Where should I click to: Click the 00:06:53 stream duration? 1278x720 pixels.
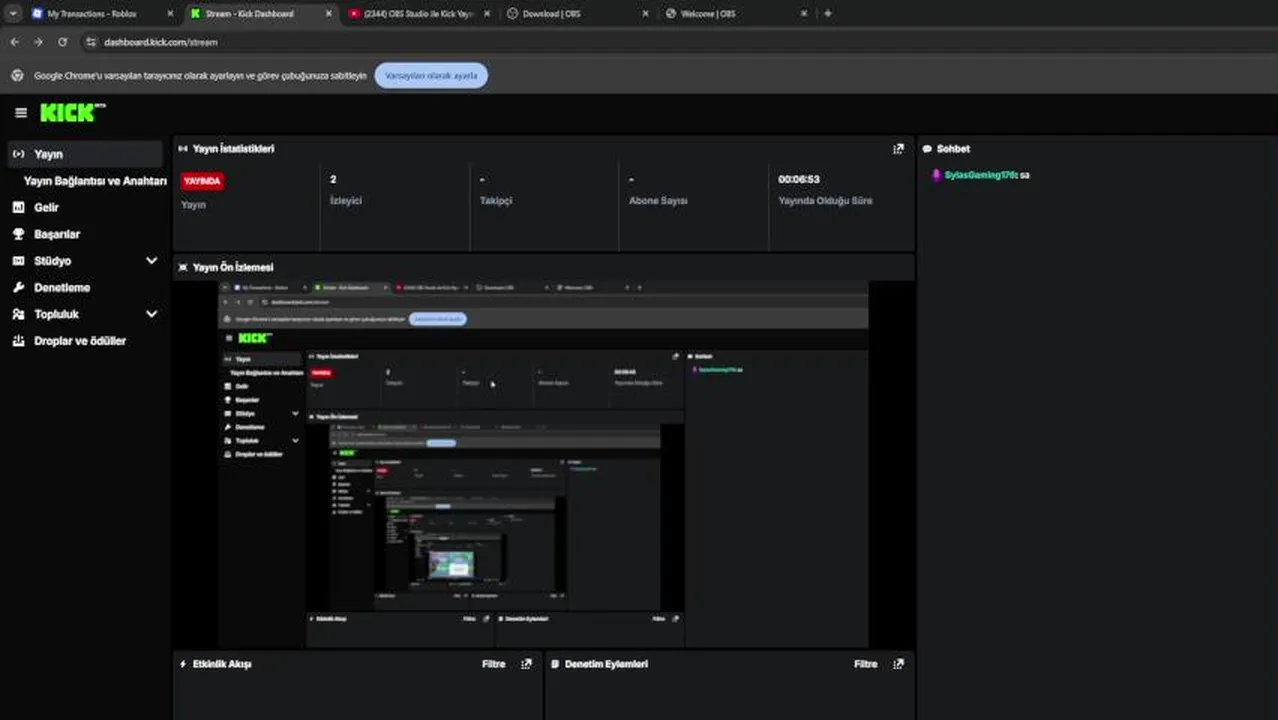pyautogui.click(x=799, y=180)
